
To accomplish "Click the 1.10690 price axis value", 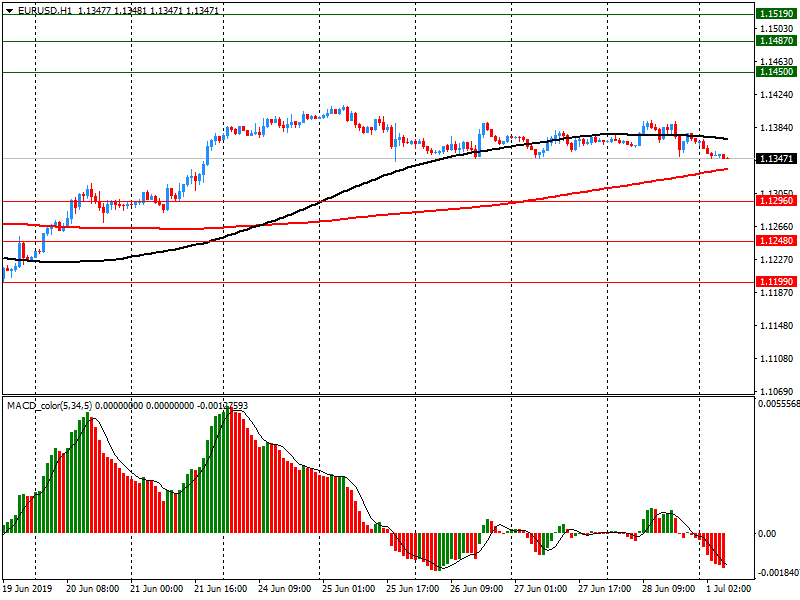I will coord(777,392).
